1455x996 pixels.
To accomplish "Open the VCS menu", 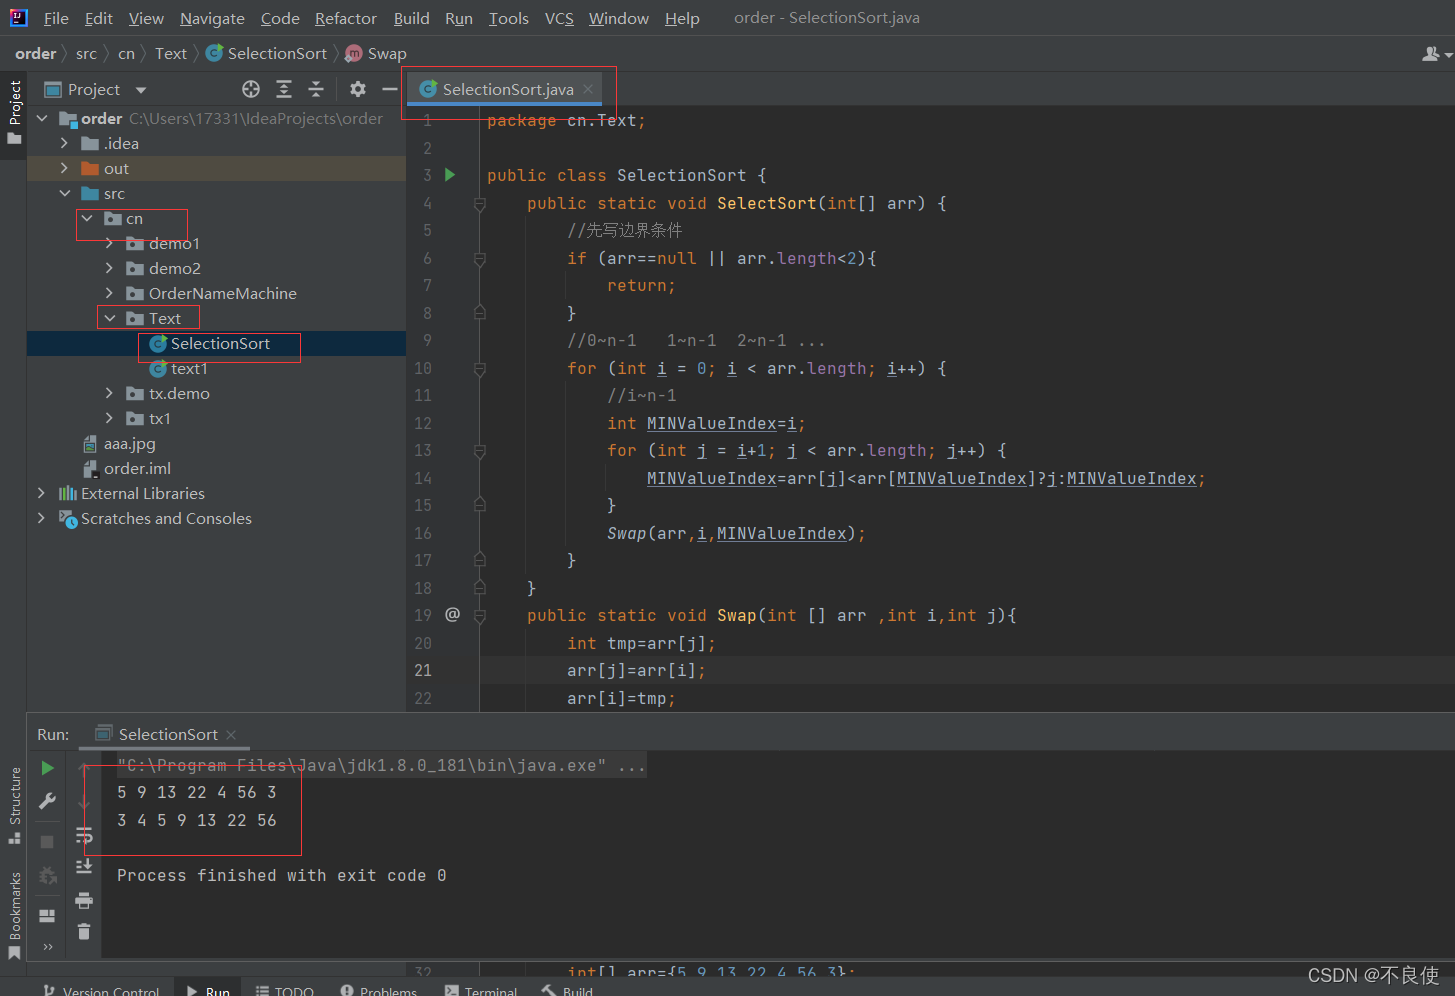I will [559, 18].
